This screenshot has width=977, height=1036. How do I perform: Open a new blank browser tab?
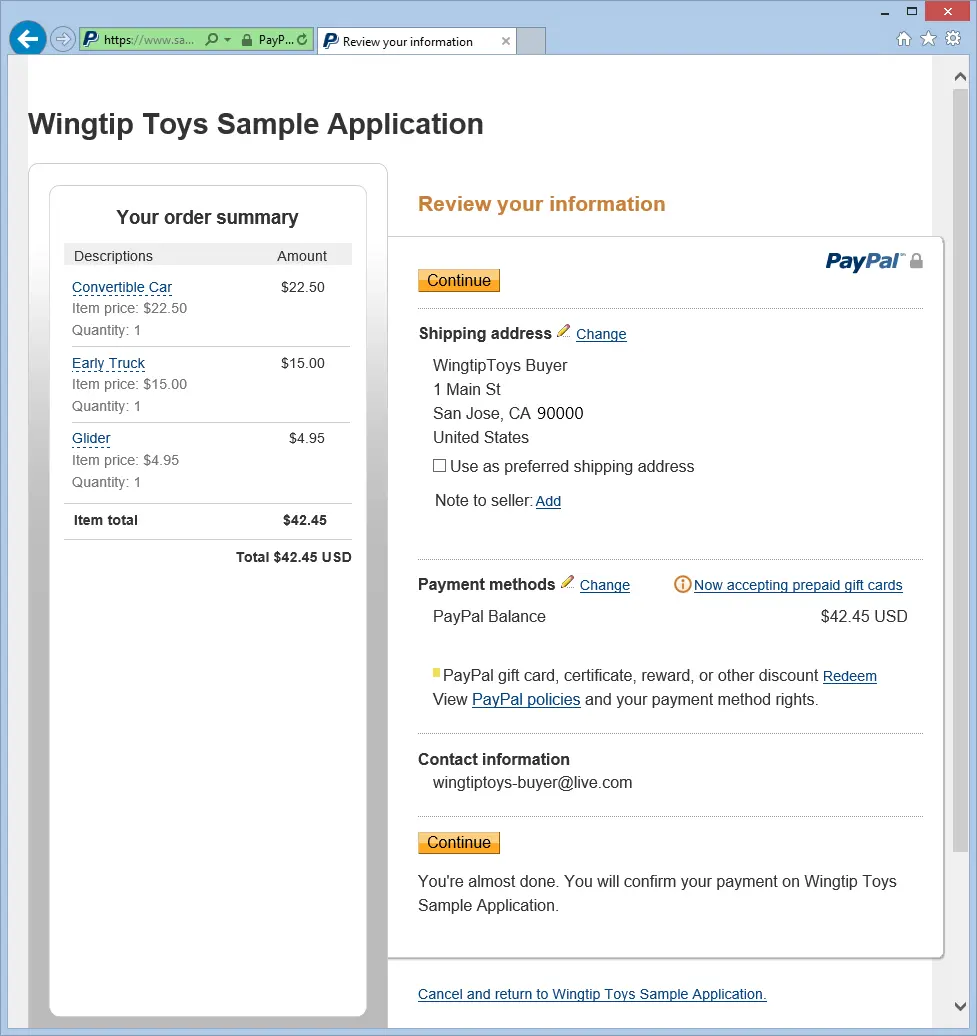(530, 41)
